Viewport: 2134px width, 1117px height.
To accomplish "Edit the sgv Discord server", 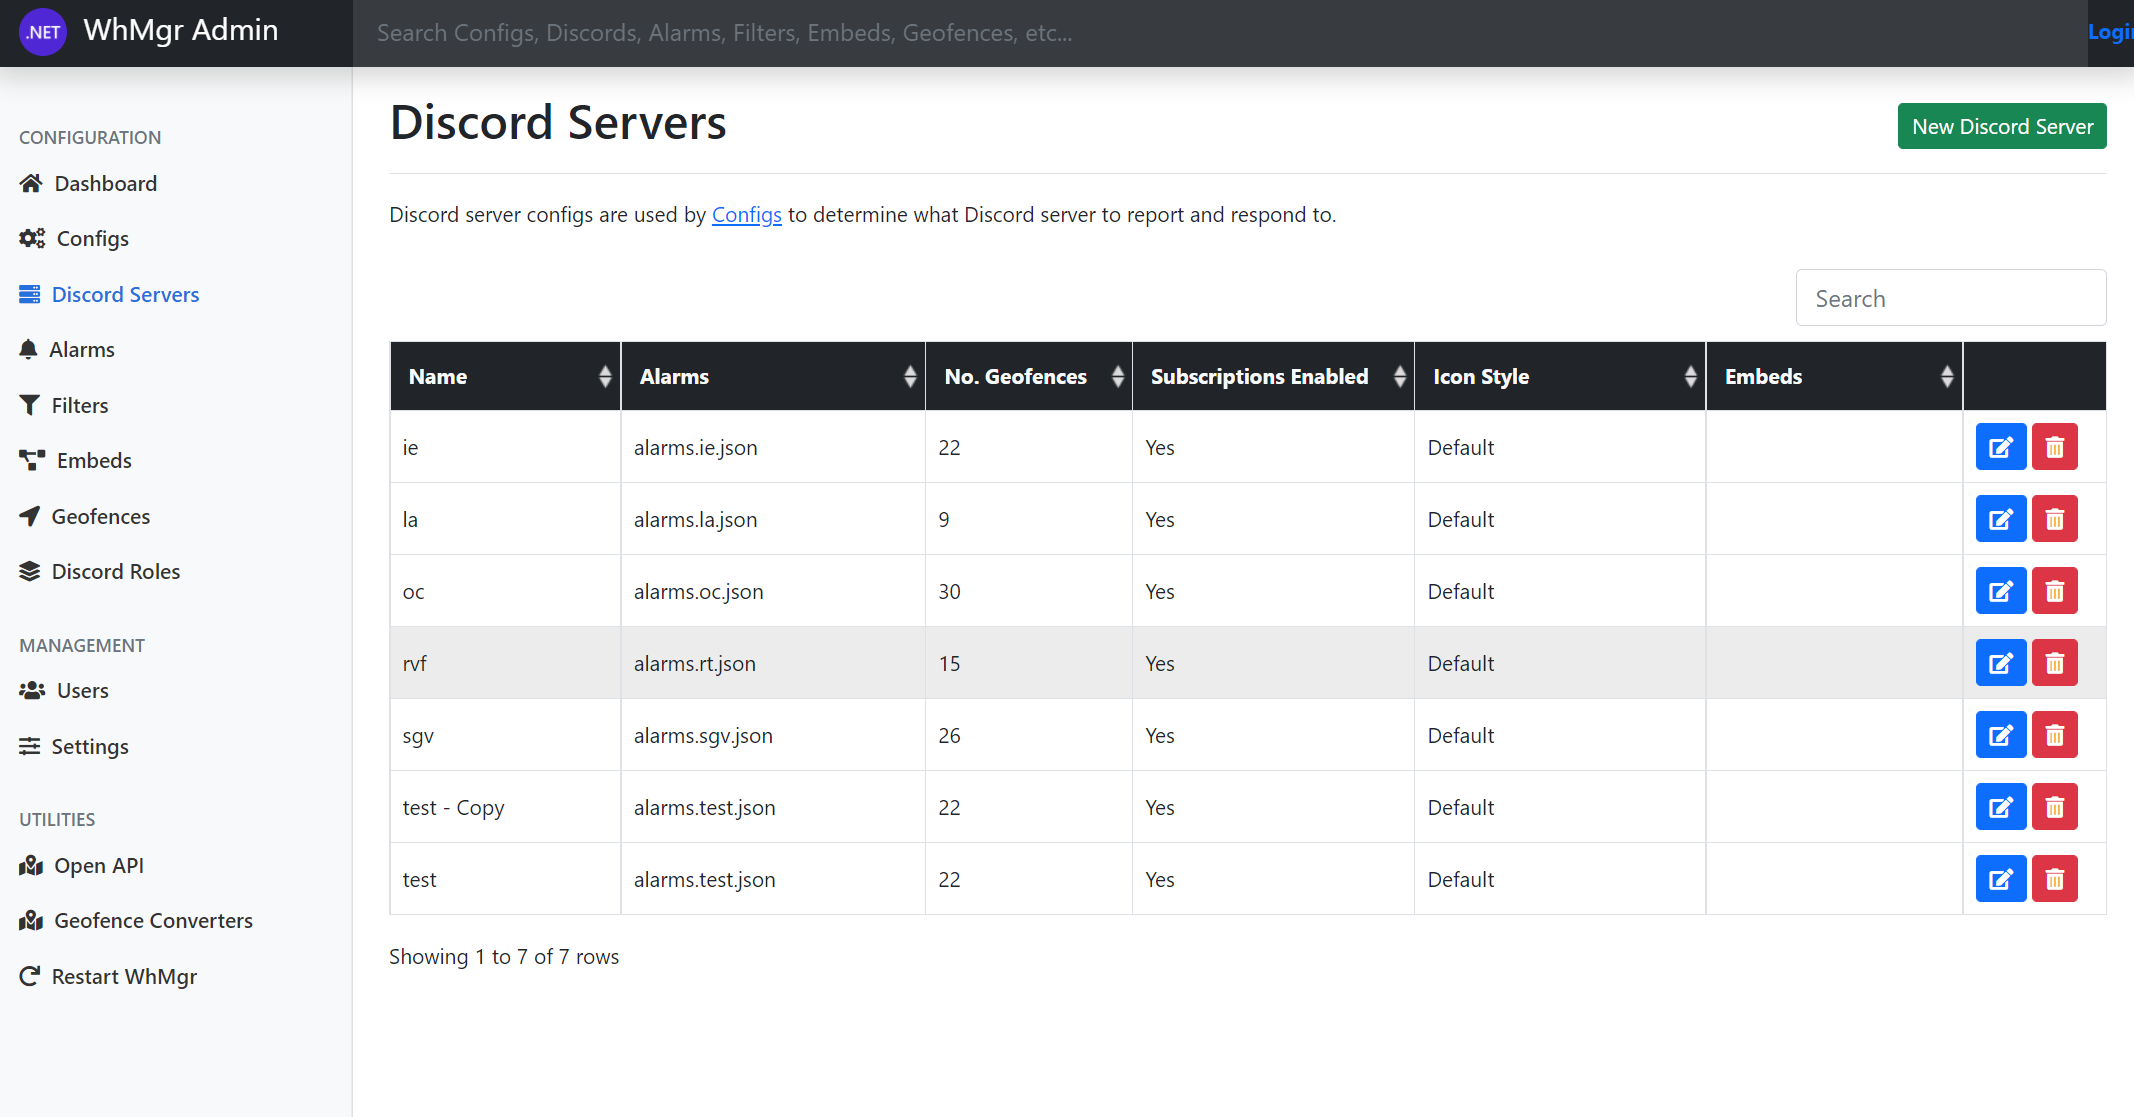I will (x=2000, y=735).
